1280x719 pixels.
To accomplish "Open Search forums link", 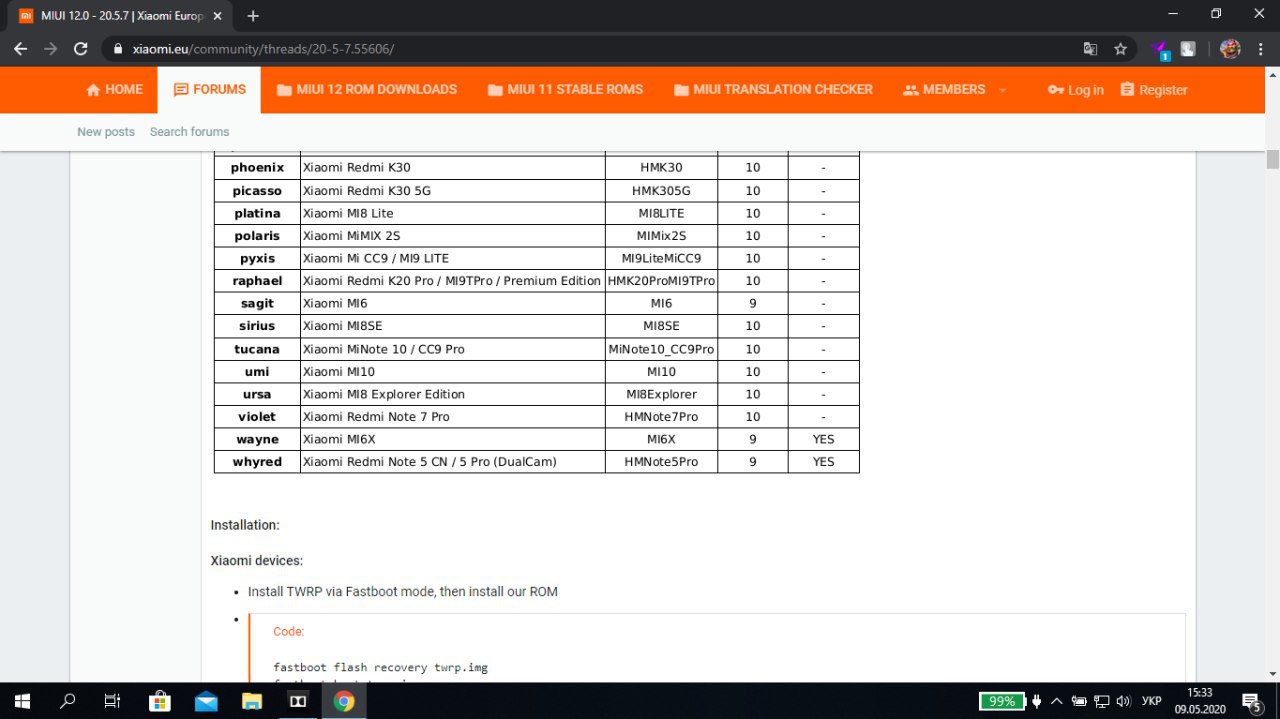I will [x=189, y=132].
